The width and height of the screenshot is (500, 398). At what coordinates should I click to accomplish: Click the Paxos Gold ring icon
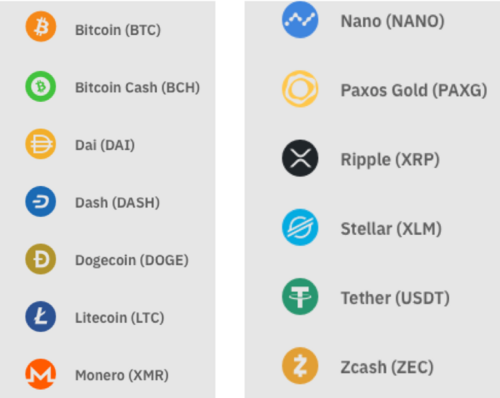pos(300,89)
